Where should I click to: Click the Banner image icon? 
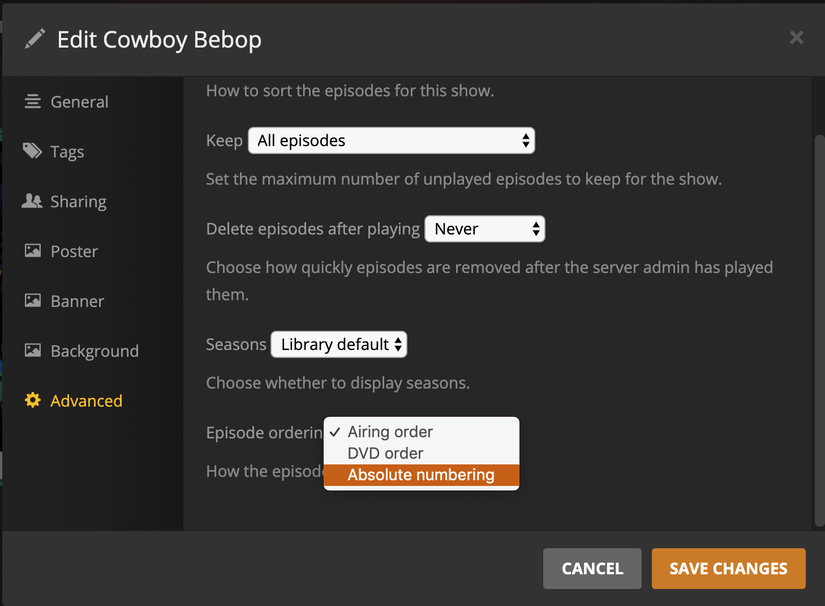[x=33, y=301]
